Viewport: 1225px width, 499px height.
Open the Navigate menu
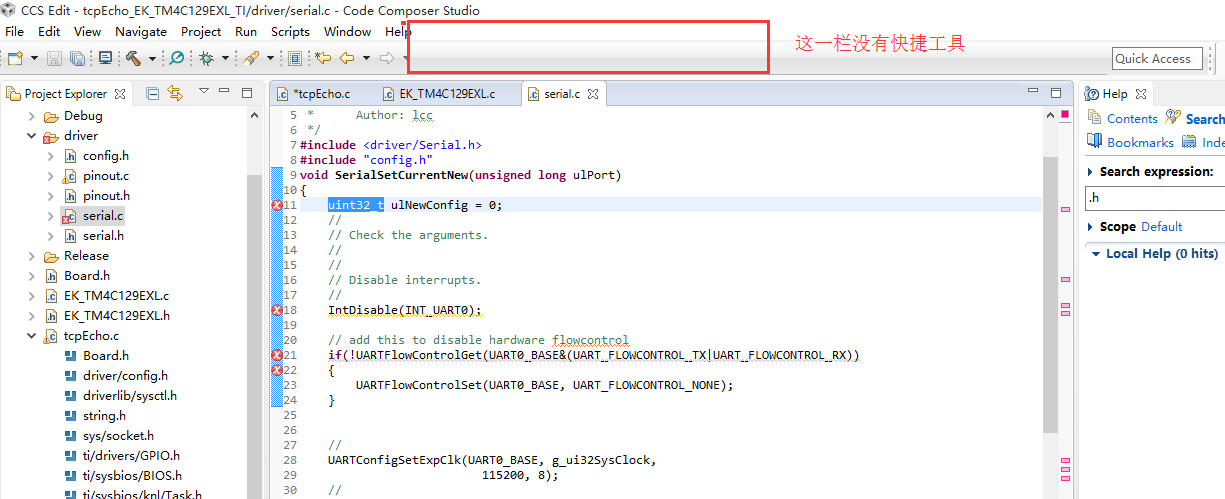[141, 31]
